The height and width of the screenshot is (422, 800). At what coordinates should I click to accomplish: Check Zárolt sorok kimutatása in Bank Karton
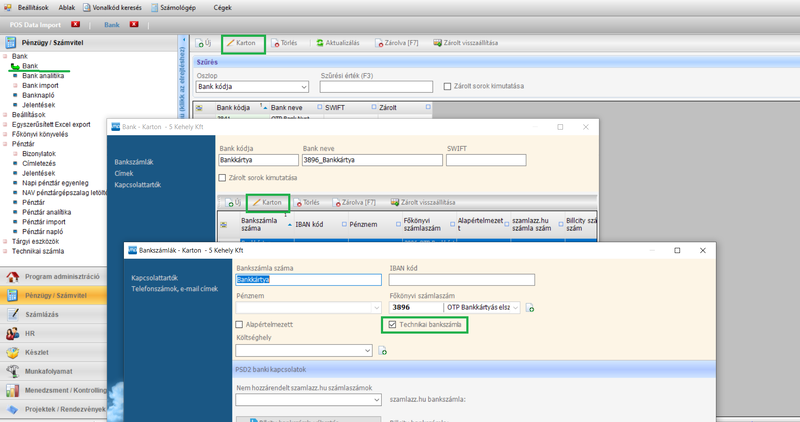(223, 178)
